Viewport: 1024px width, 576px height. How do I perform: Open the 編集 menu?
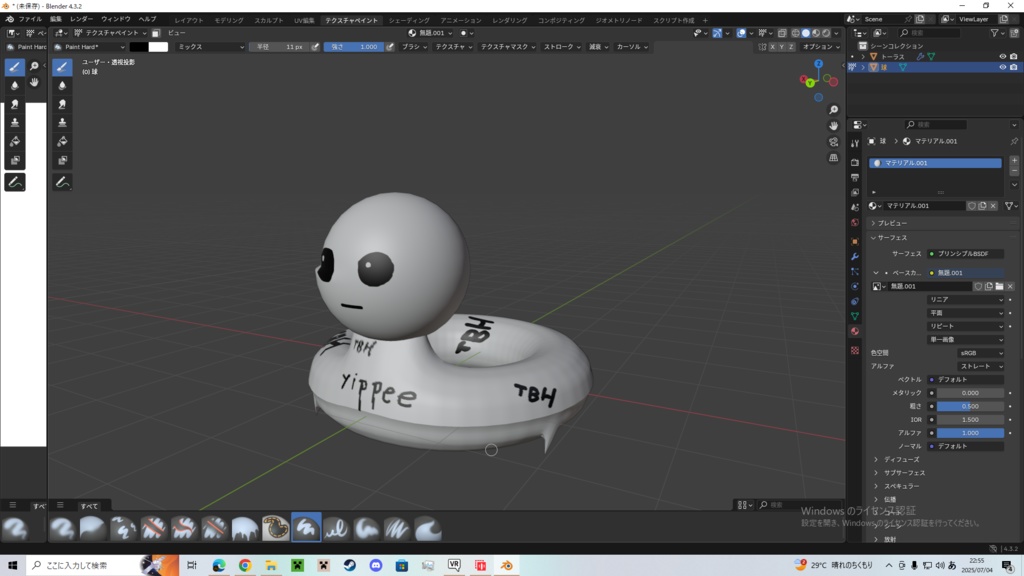click(56, 20)
